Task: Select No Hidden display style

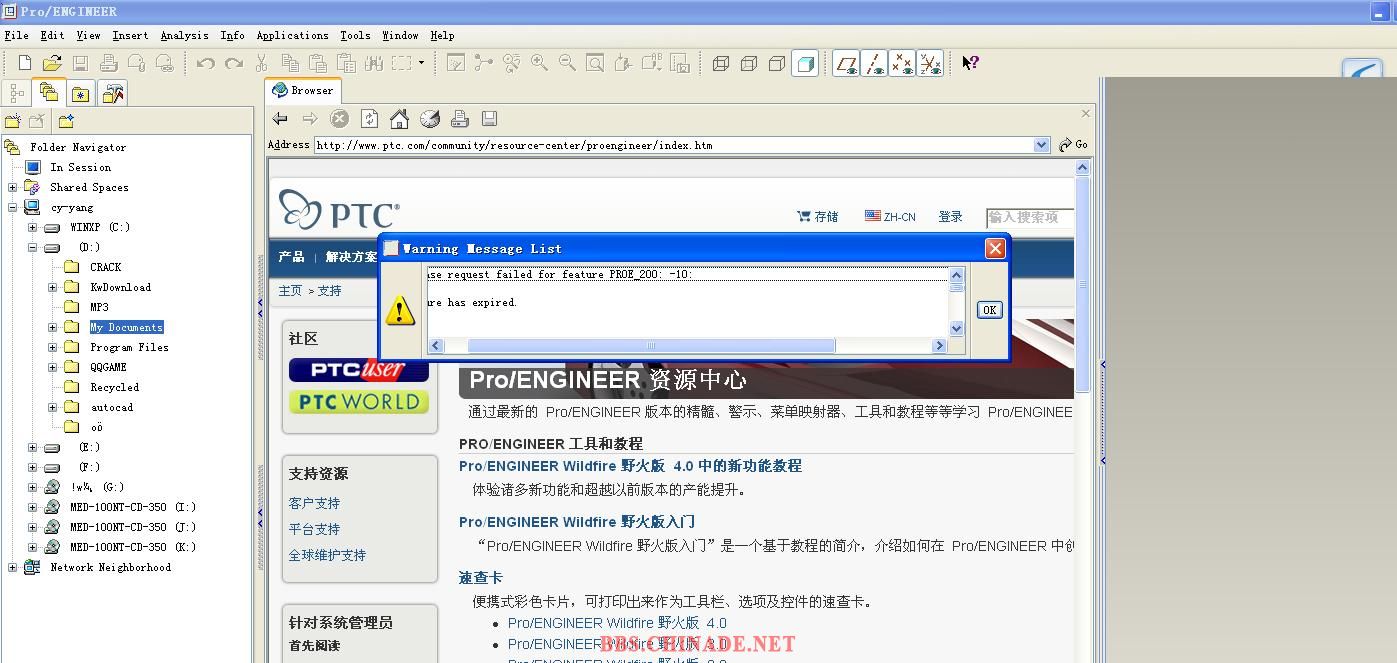Action: coord(777,64)
